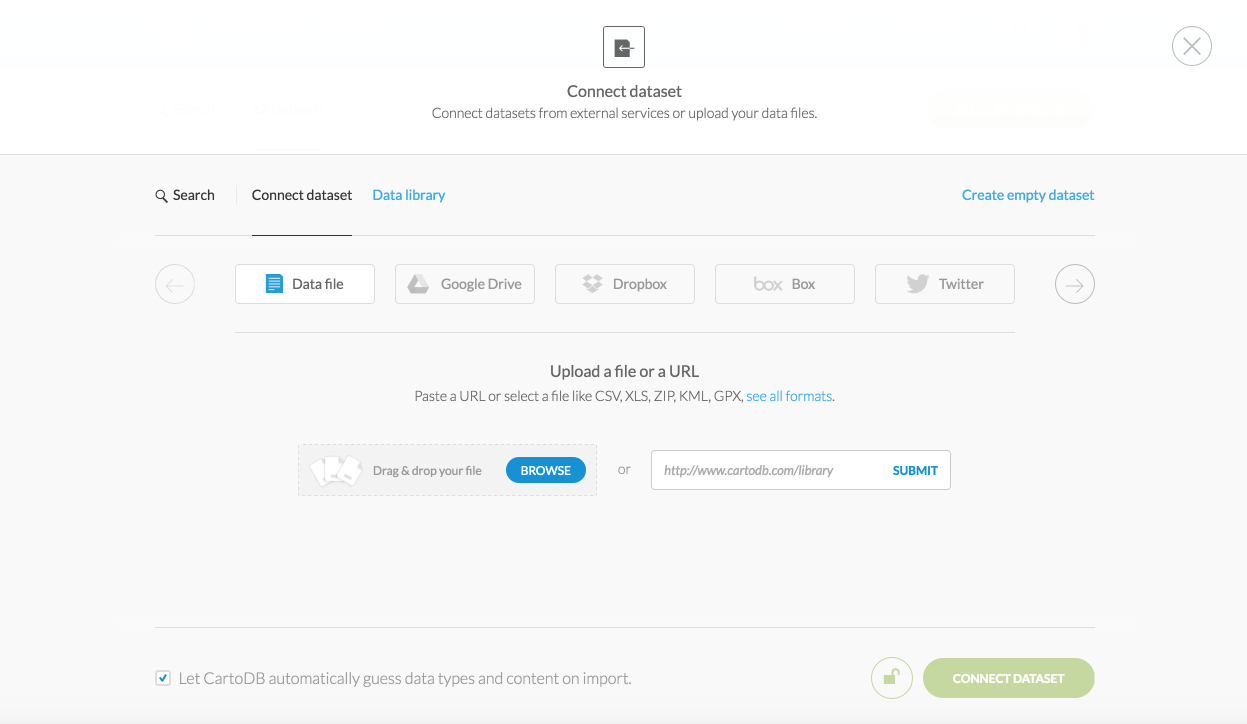
Task: Choose the Box connector
Action: click(785, 284)
